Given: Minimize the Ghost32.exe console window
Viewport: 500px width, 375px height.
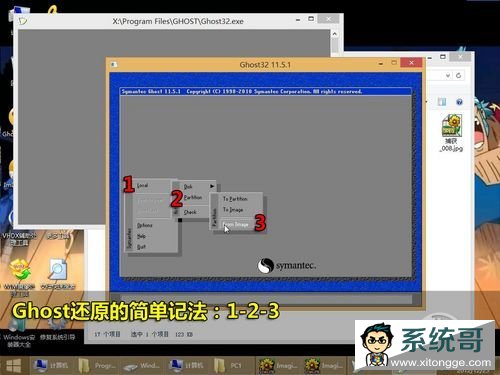Looking at the screenshot, I should pos(298,20).
